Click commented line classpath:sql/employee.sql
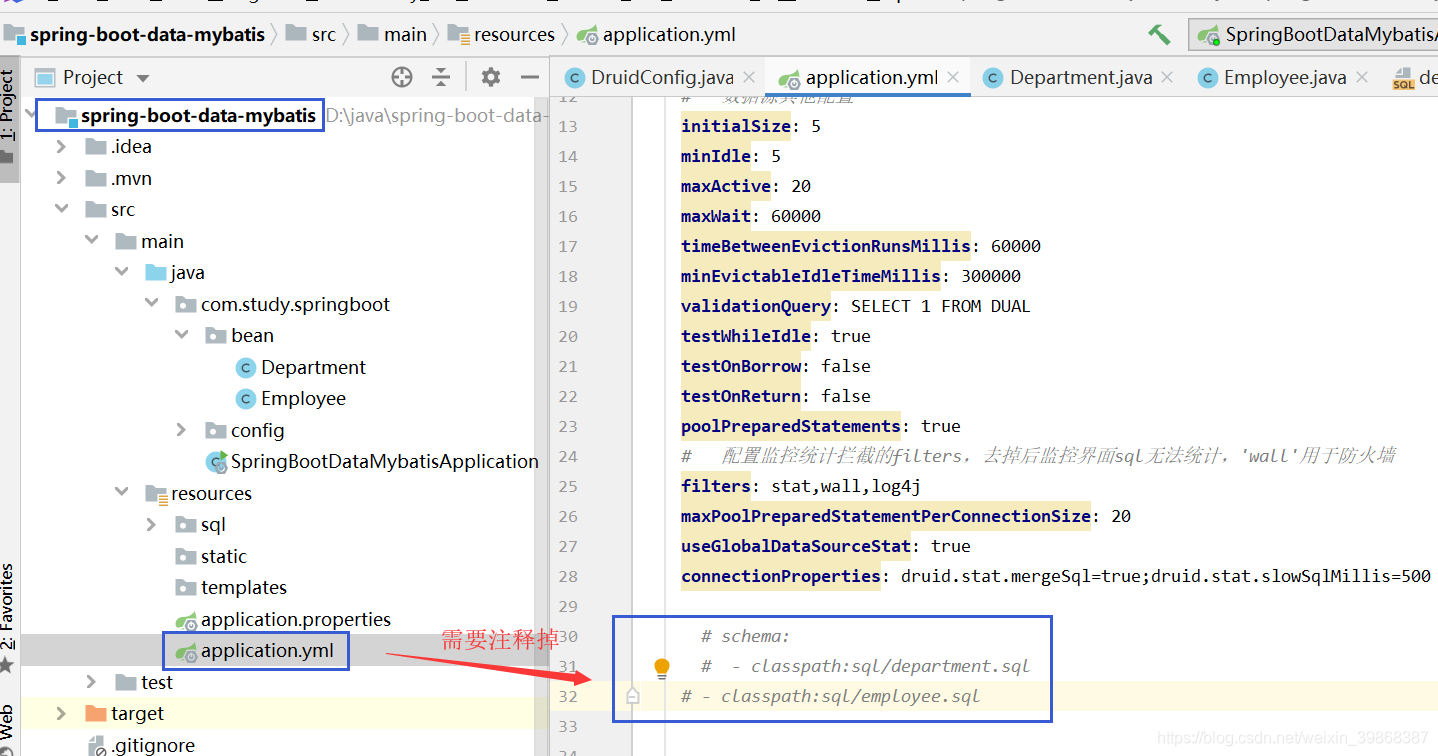Image resolution: width=1438 pixels, height=756 pixels. (830, 696)
